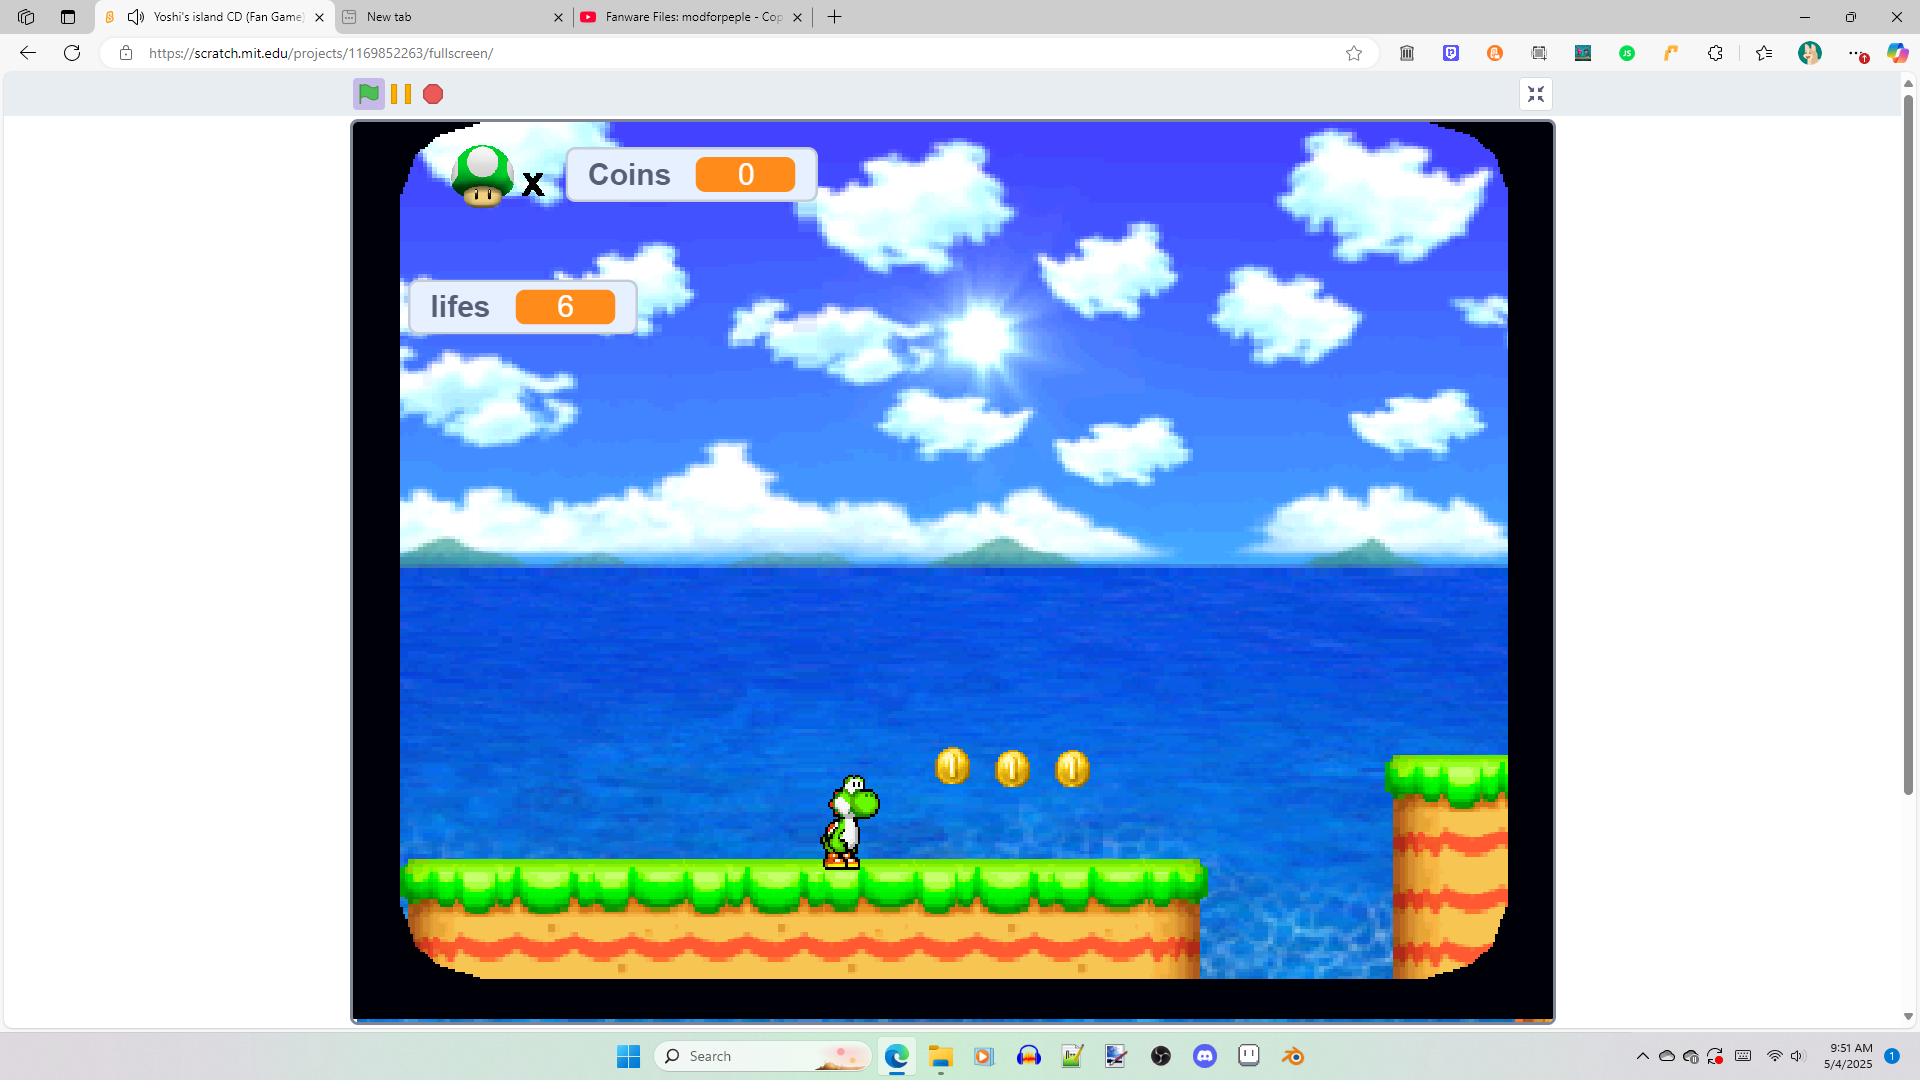Open the Windows Start menu
Viewport: 1920px width, 1080px height.
pyautogui.click(x=628, y=1056)
